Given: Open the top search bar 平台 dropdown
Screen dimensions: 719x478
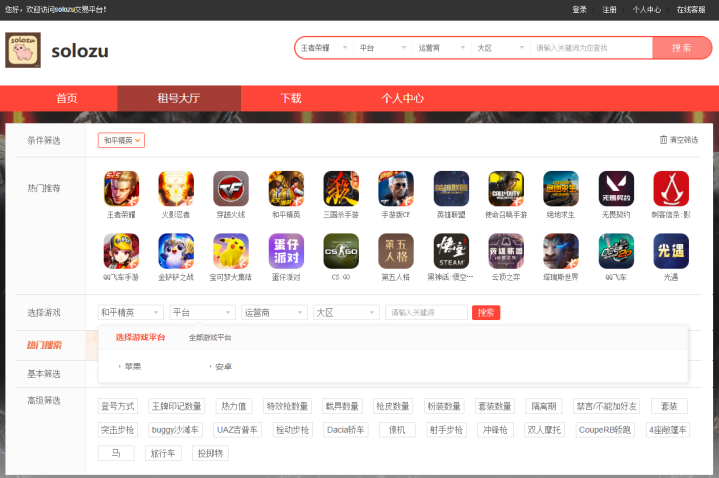Looking at the screenshot, I should [382, 48].
